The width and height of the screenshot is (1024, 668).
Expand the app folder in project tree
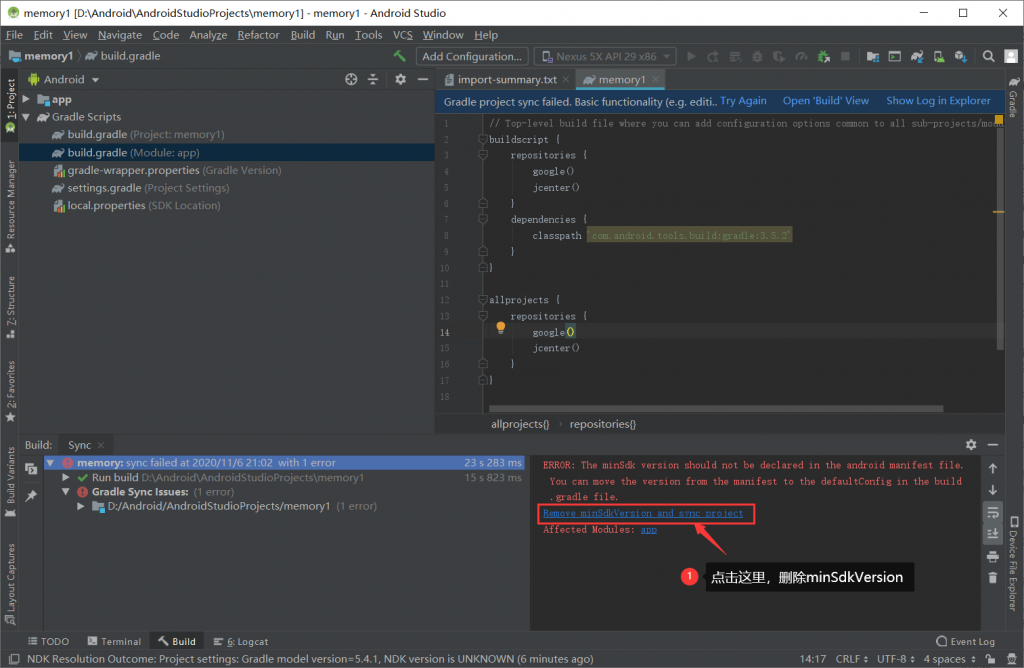(26, 99)
